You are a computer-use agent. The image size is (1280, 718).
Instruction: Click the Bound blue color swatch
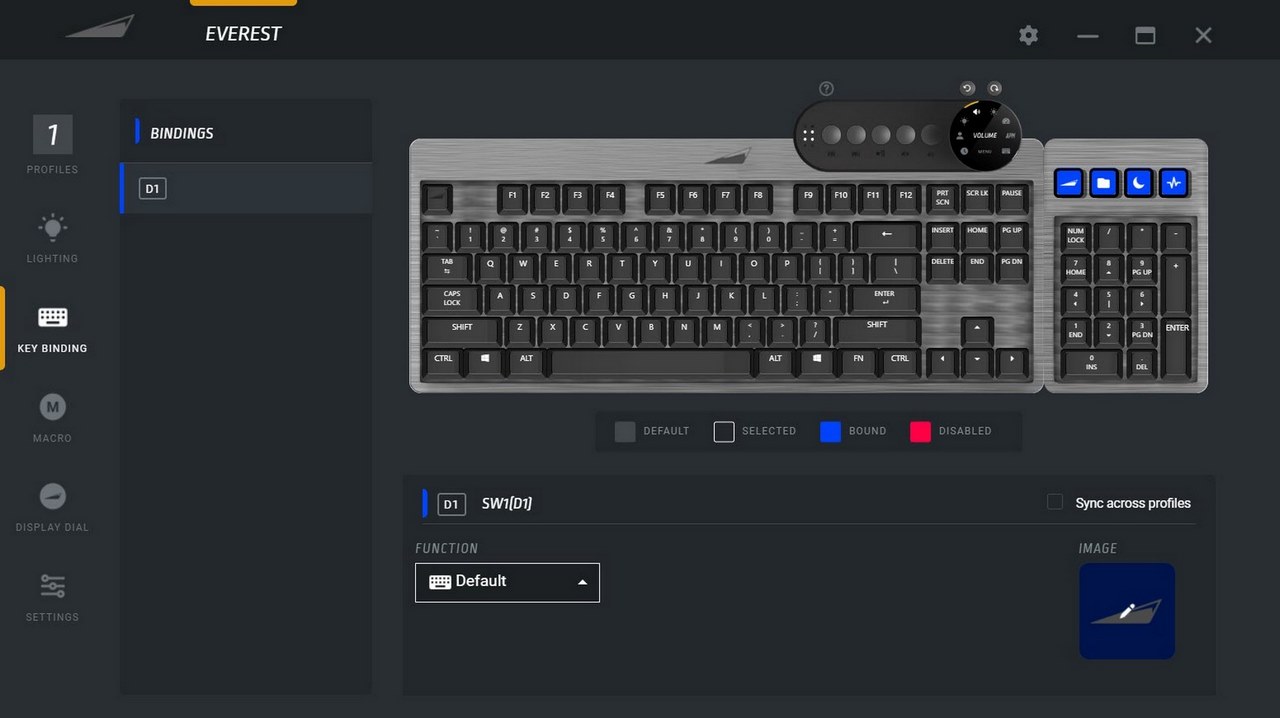coord(830,431)
